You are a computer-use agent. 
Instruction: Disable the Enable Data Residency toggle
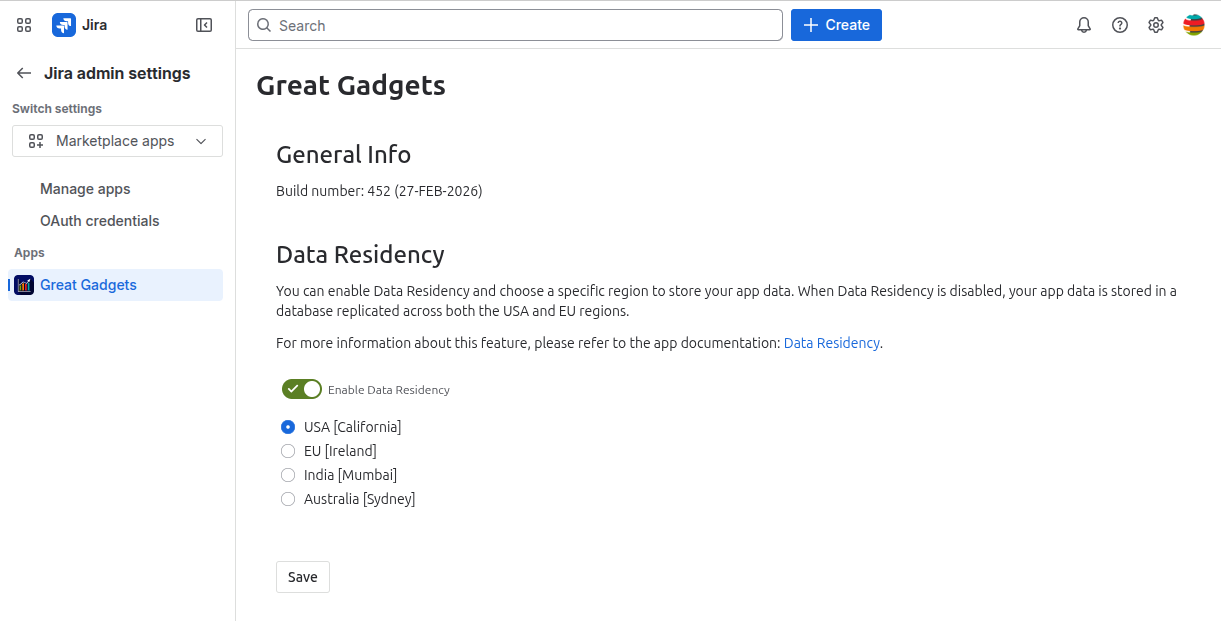pos(301,389)
